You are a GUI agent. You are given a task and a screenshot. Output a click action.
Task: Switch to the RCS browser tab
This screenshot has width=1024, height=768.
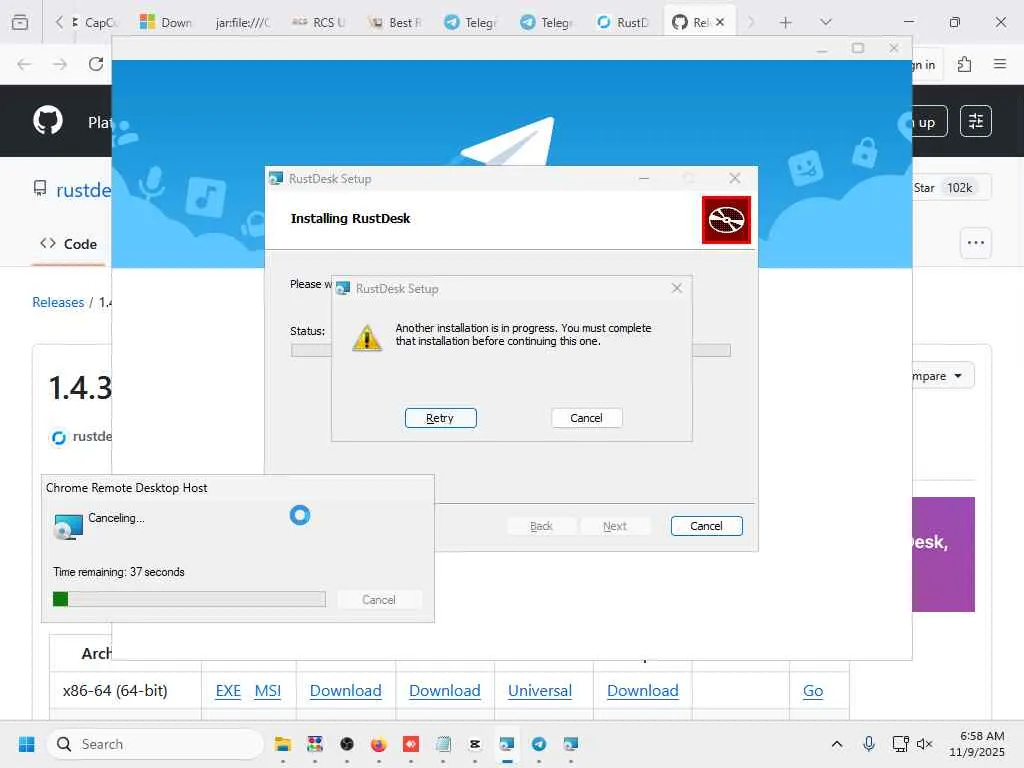point(318,22)
